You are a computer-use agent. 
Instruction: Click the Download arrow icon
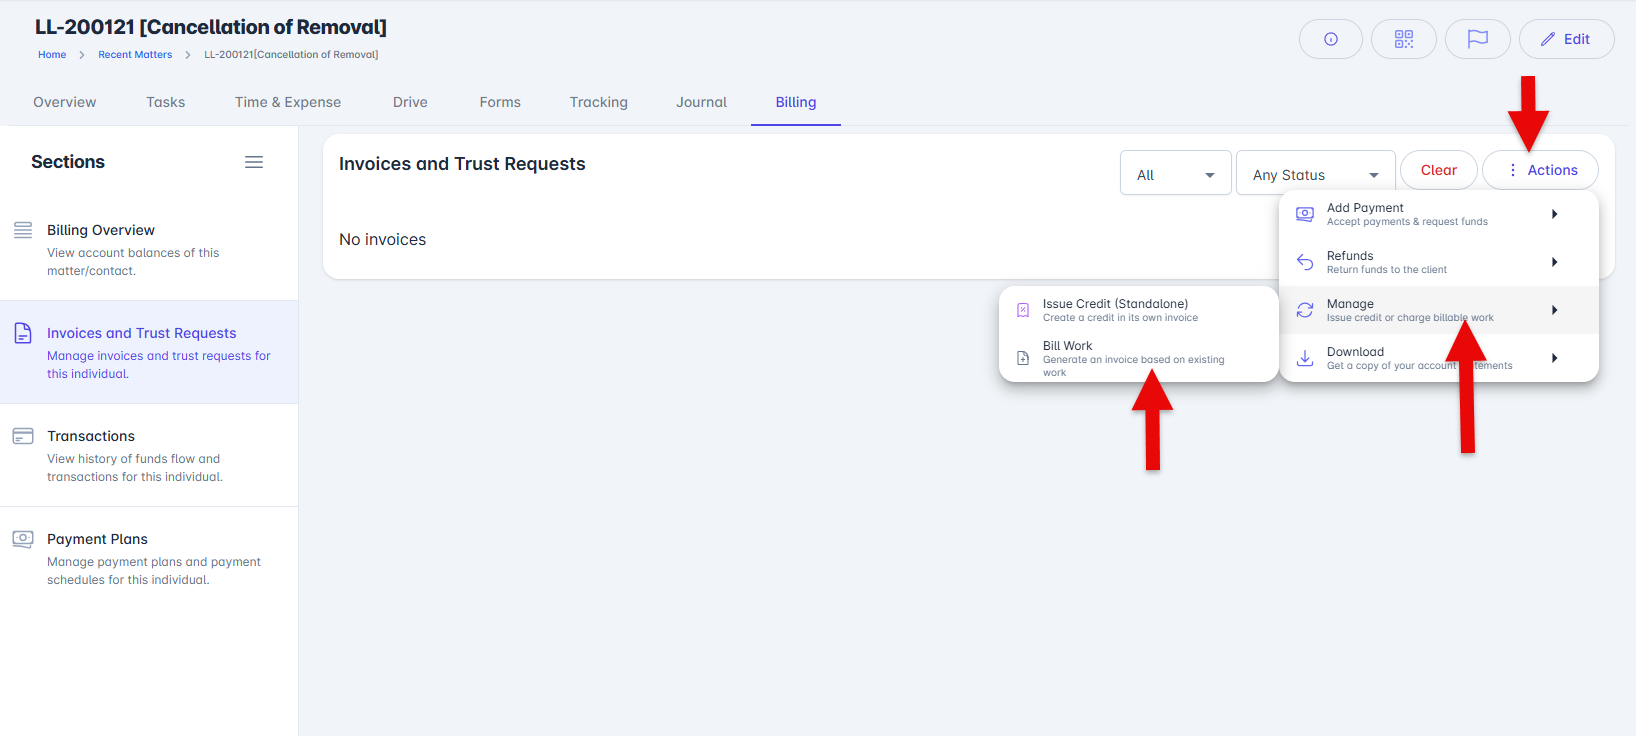pos(1305,358)
